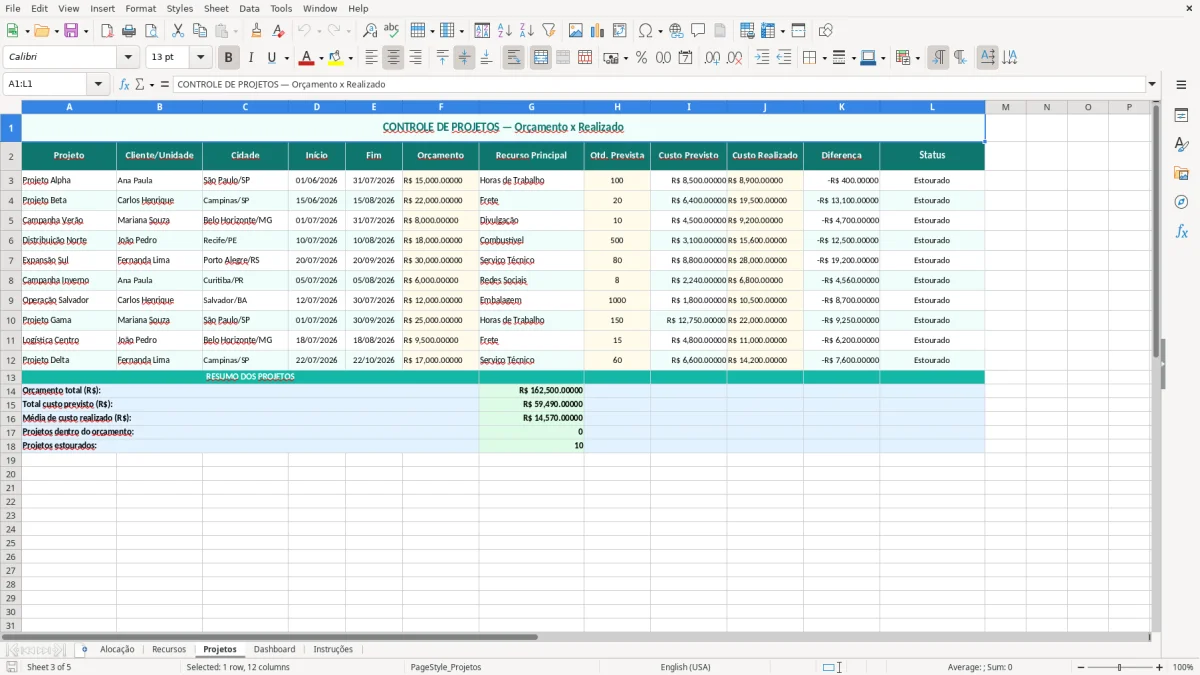Switch to the Alocação sheet tab

tap(117, 650)
